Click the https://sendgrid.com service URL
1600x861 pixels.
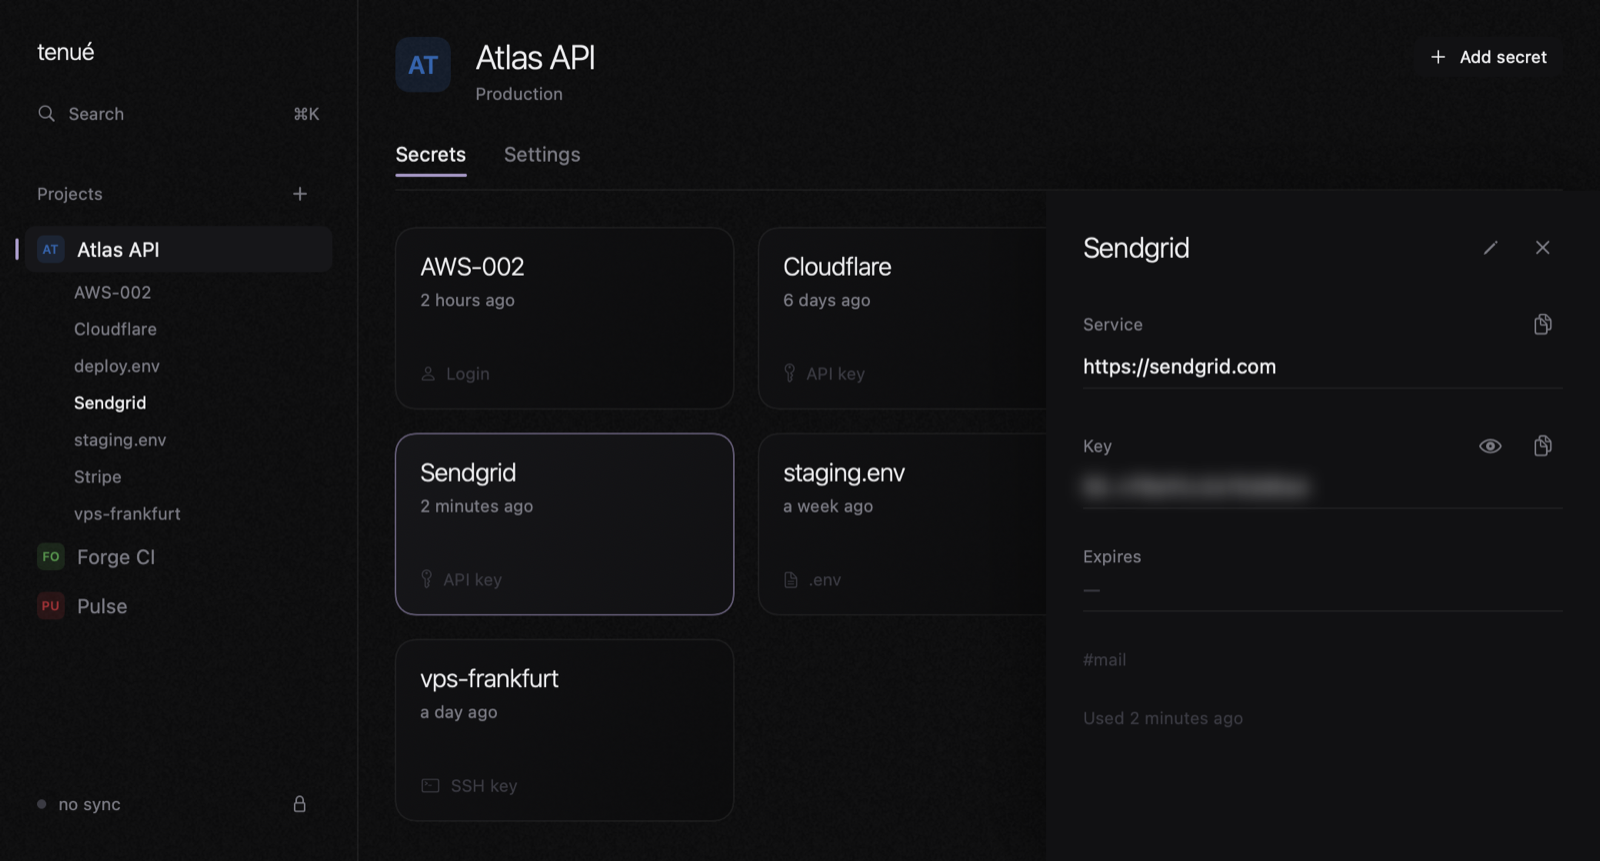click(x=1180, y=367)
